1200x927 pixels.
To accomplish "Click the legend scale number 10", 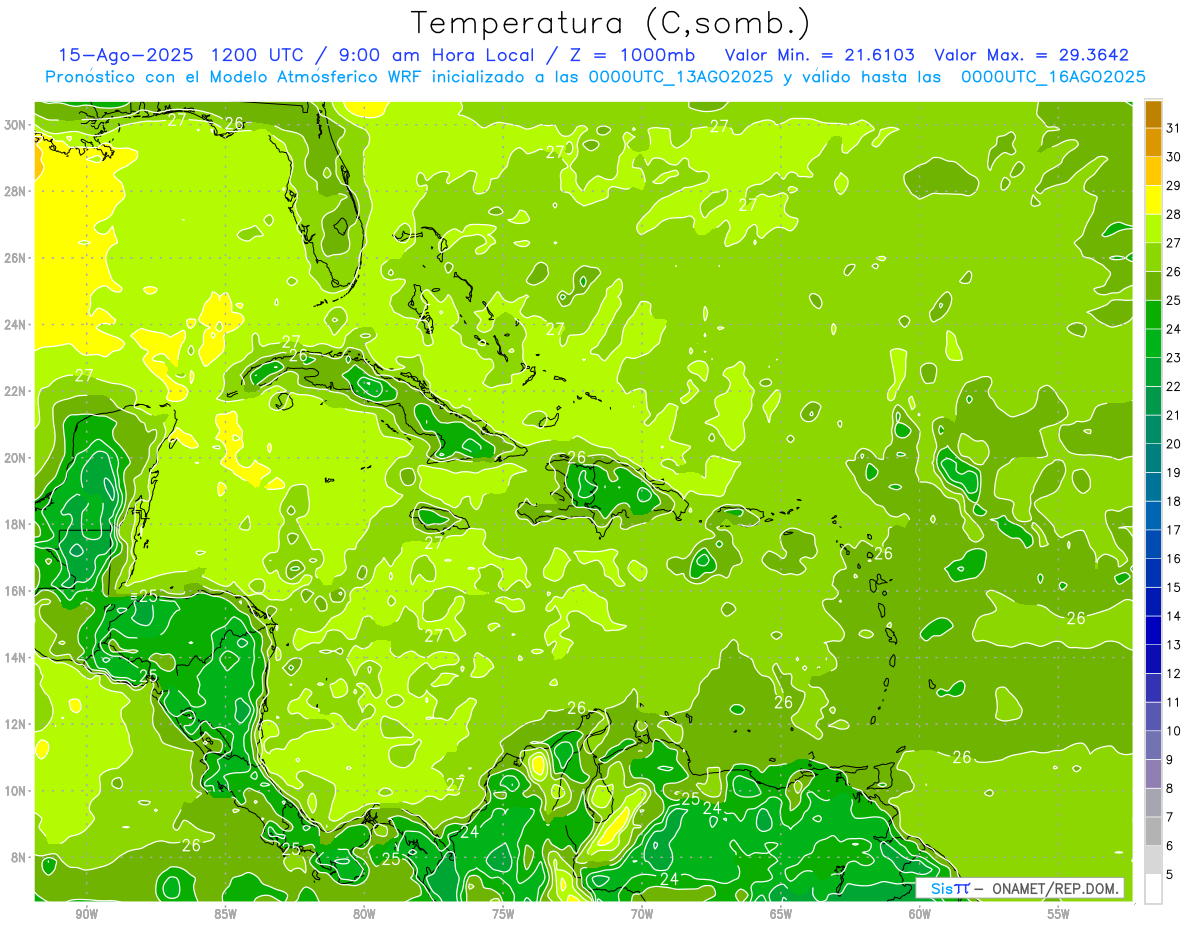I will pos(1174,731).
